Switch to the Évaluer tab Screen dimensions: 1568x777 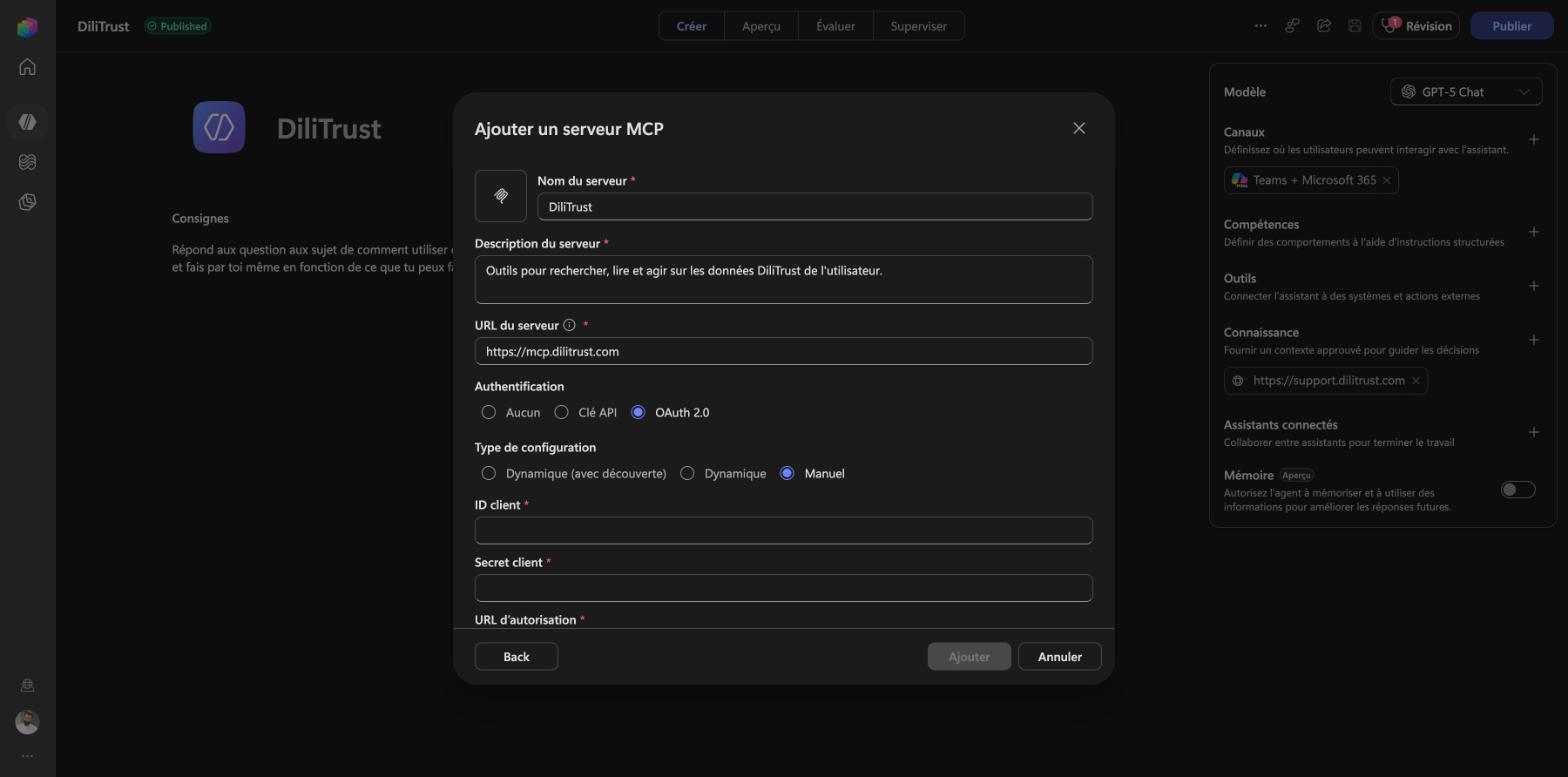pos(835,26)
